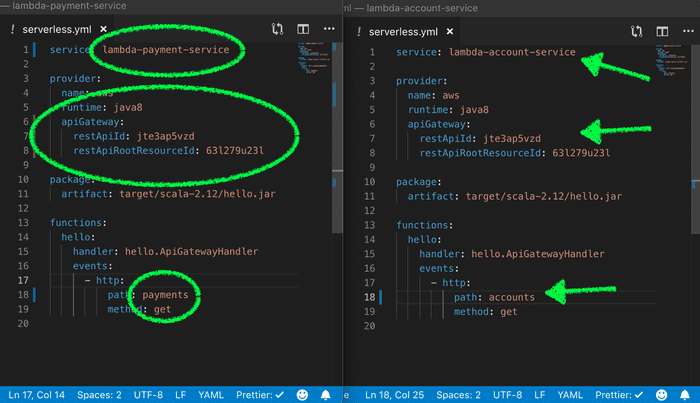Click 'restApiRootResourceId' line in account-service editor
The image size is (700, 403).
tap(515, 153)
